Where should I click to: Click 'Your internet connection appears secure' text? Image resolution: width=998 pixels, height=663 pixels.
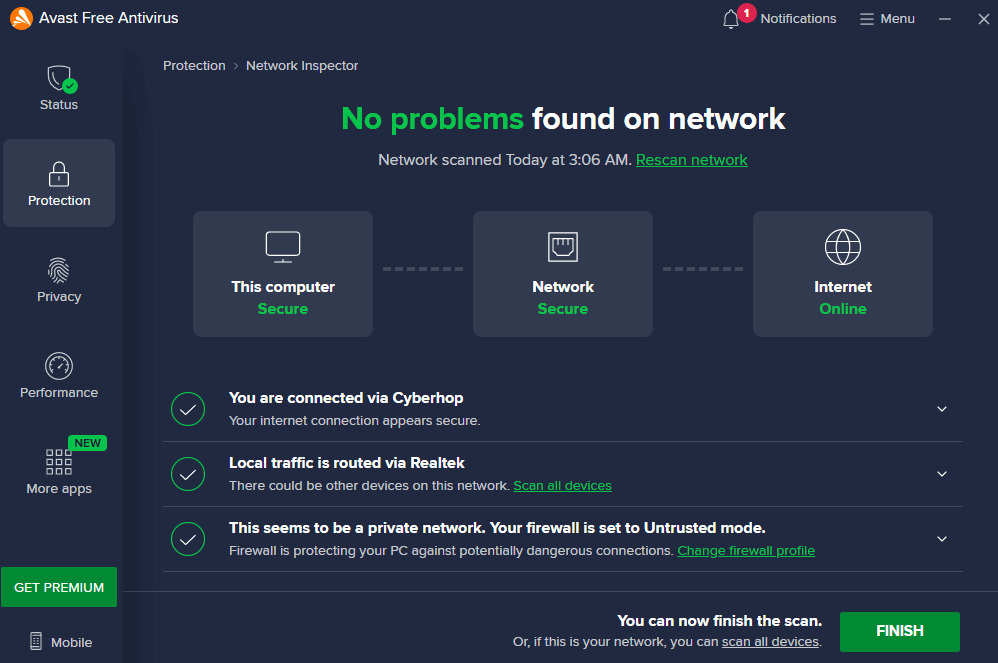(354, 421)
